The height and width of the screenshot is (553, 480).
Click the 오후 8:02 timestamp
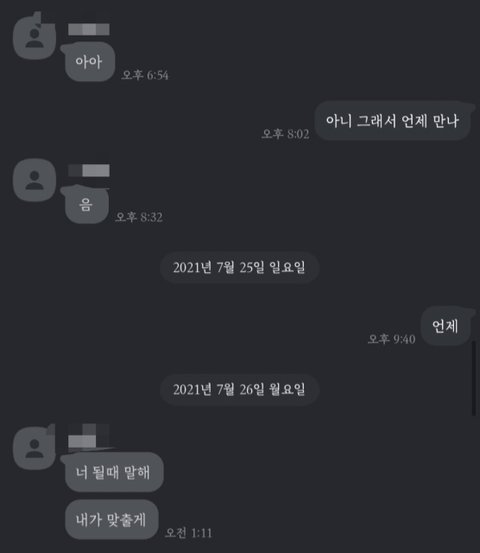pos(286,134)
